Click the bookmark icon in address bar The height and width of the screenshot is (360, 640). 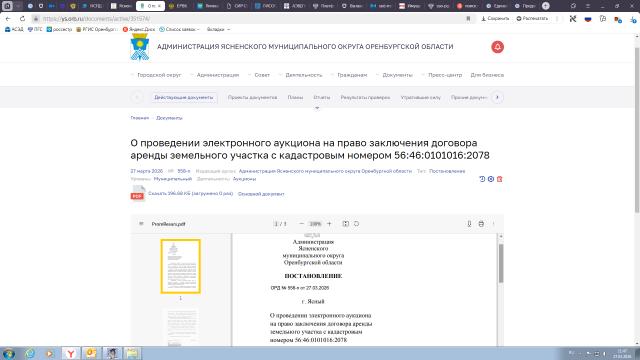[468, 19]
